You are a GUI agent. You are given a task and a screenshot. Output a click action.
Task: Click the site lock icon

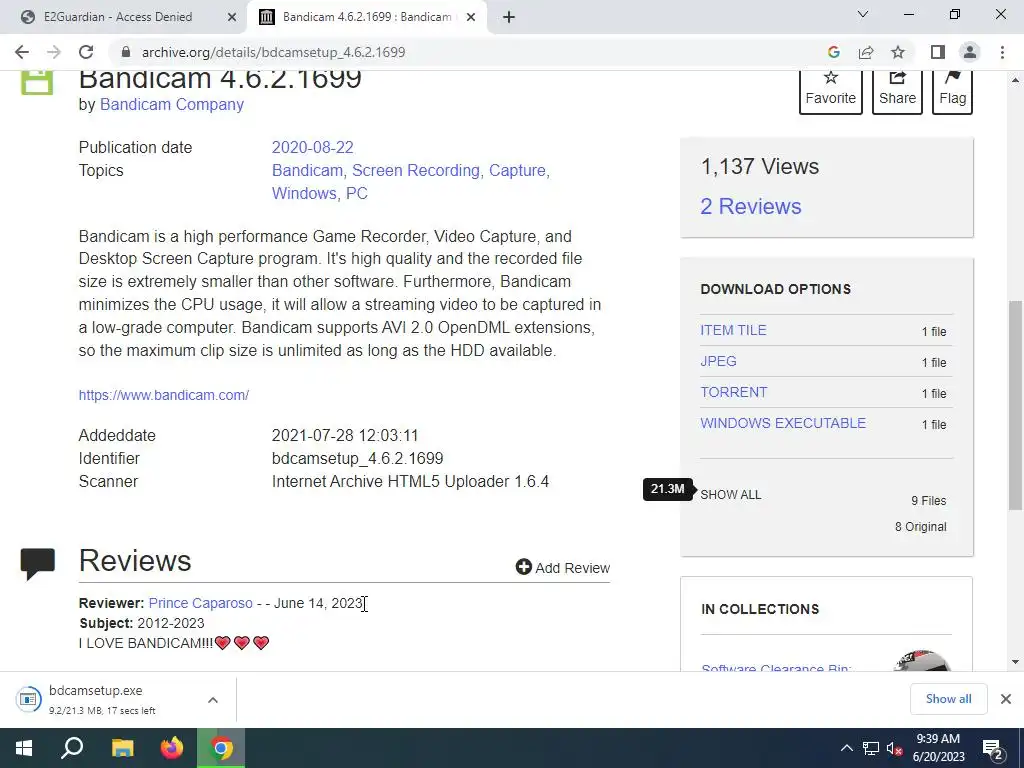tap(127, 52)
